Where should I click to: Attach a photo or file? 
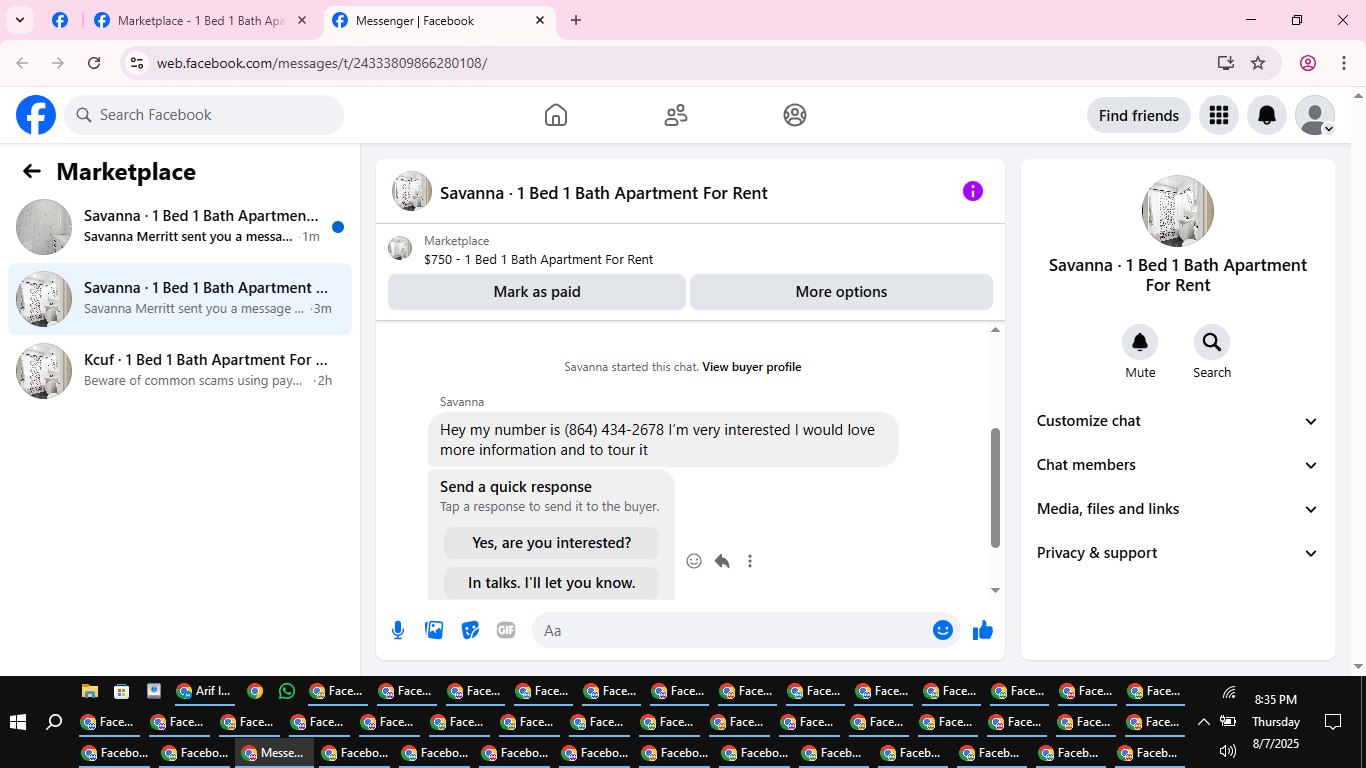[434, 630]
